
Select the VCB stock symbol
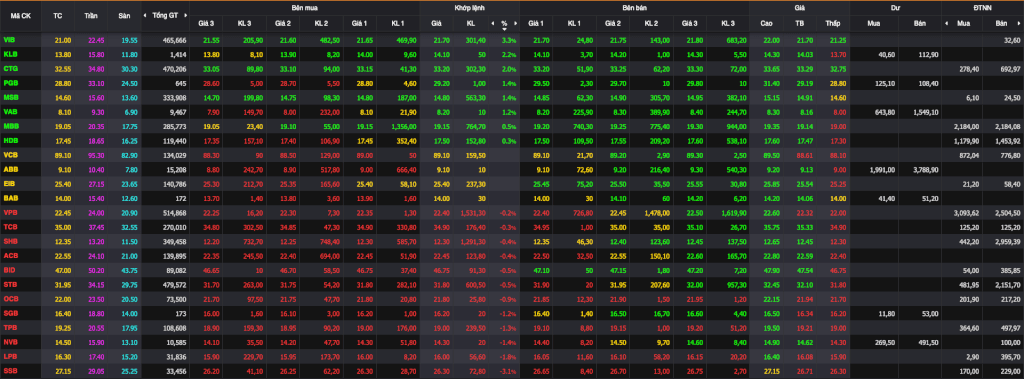(10, 155)
